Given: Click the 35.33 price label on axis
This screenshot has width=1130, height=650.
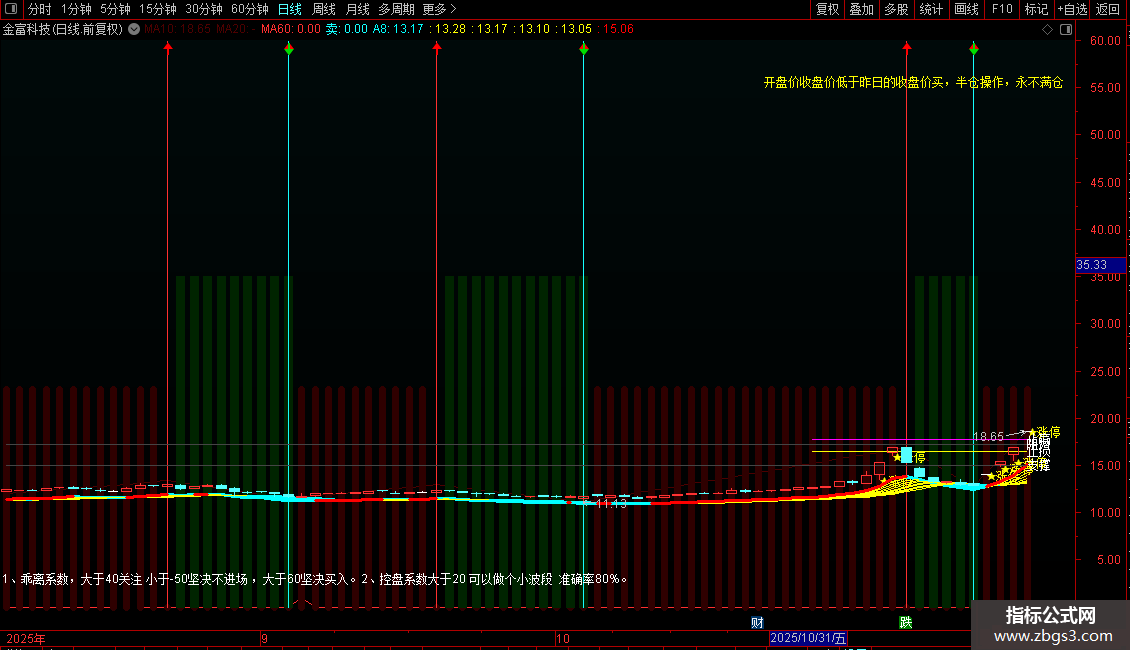Looking at the screenshot, I should coord(1091,265).
